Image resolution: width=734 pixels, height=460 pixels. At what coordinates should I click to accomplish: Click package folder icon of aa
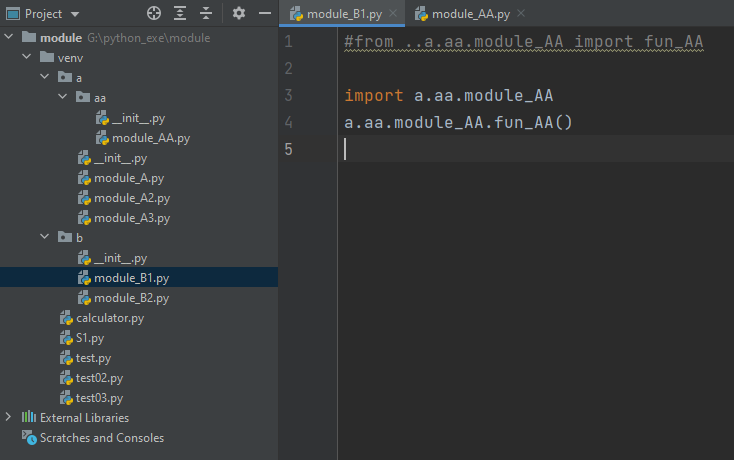point(83,97)
